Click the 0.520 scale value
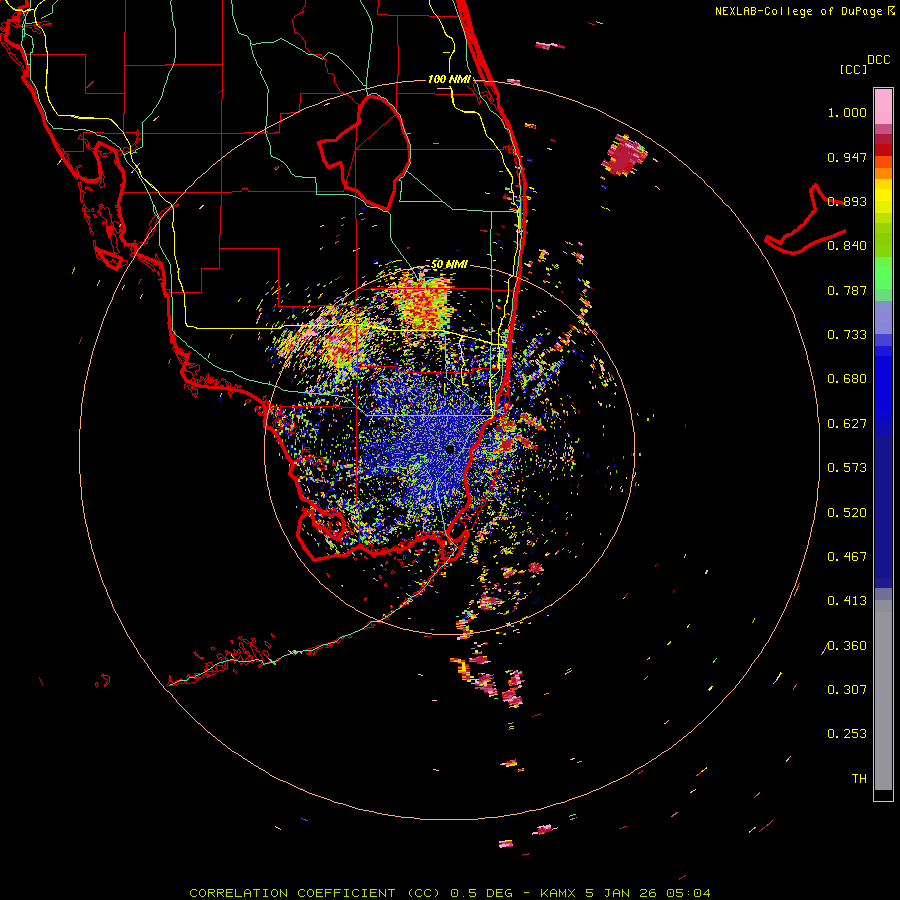This screenshot has width=900, height=900. (x=847, y=513)
